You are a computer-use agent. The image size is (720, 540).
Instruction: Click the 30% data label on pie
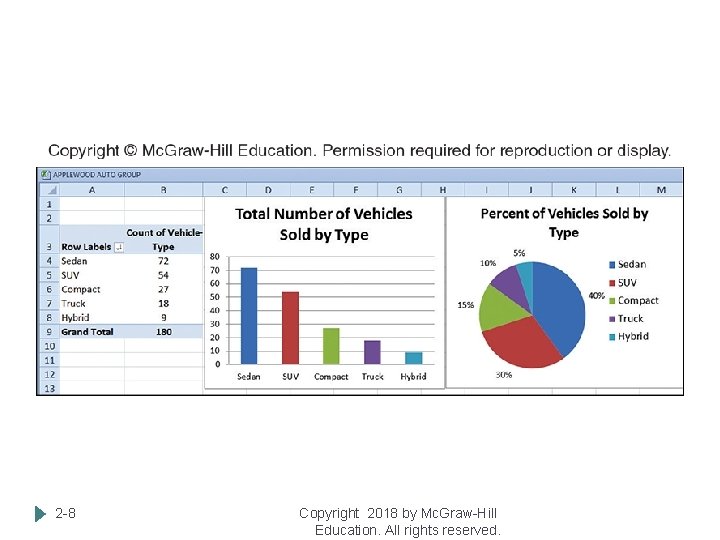click(504, 375)
